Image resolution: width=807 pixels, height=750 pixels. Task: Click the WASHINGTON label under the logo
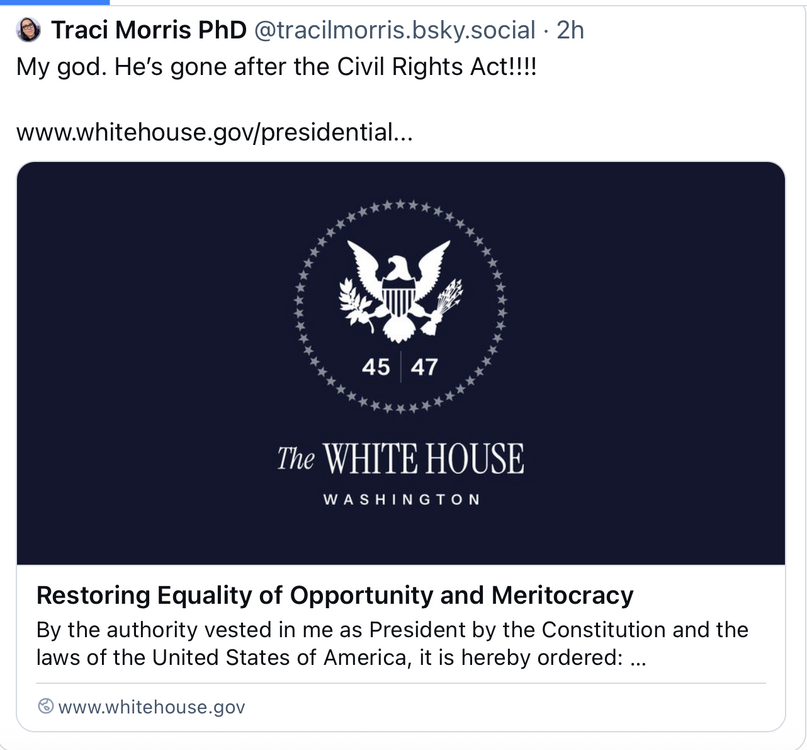(400, 499)
